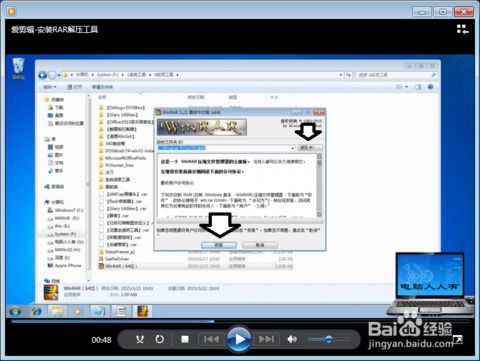Screen dimensions: 480x361
Task: Enter full screen with the bottom-right arrow icon
Action: click(x=458, y=339)
